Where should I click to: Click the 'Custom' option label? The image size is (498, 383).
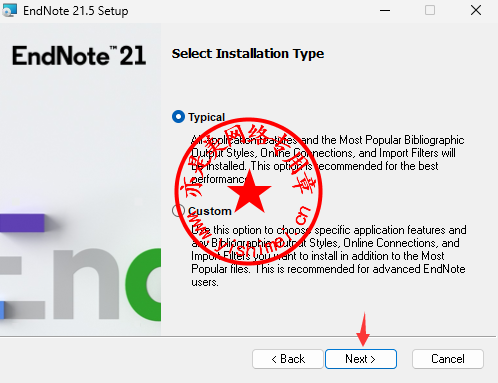coord(210,211)
